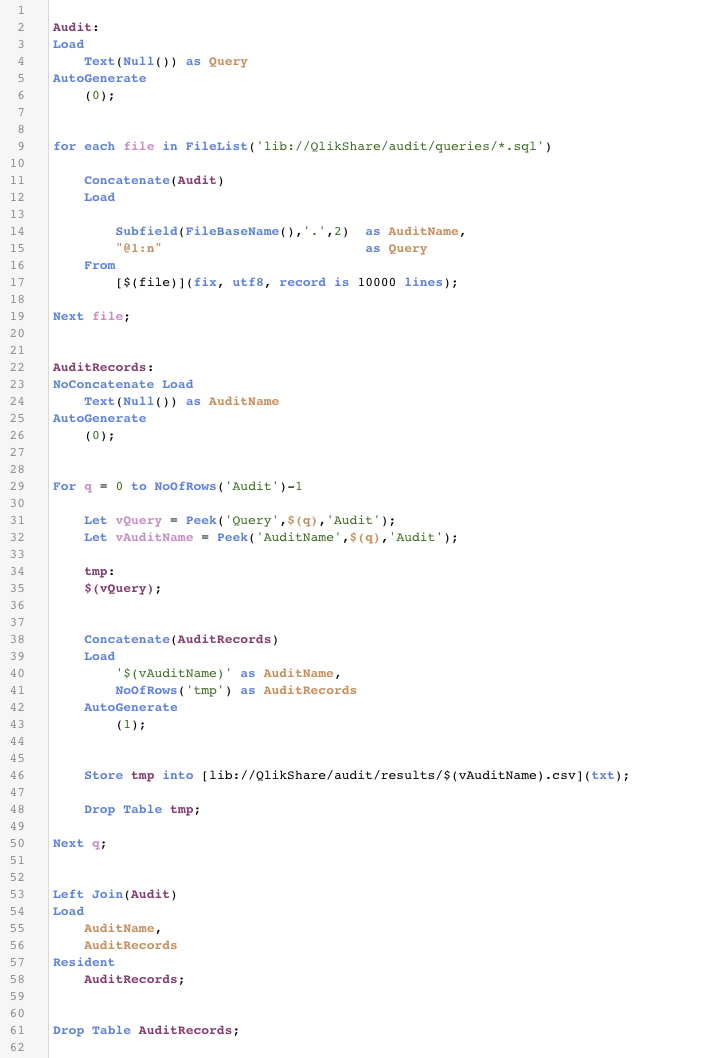
Task: Click 'Text(Null()) as Query' on line 4
Action: click(165, 61)
